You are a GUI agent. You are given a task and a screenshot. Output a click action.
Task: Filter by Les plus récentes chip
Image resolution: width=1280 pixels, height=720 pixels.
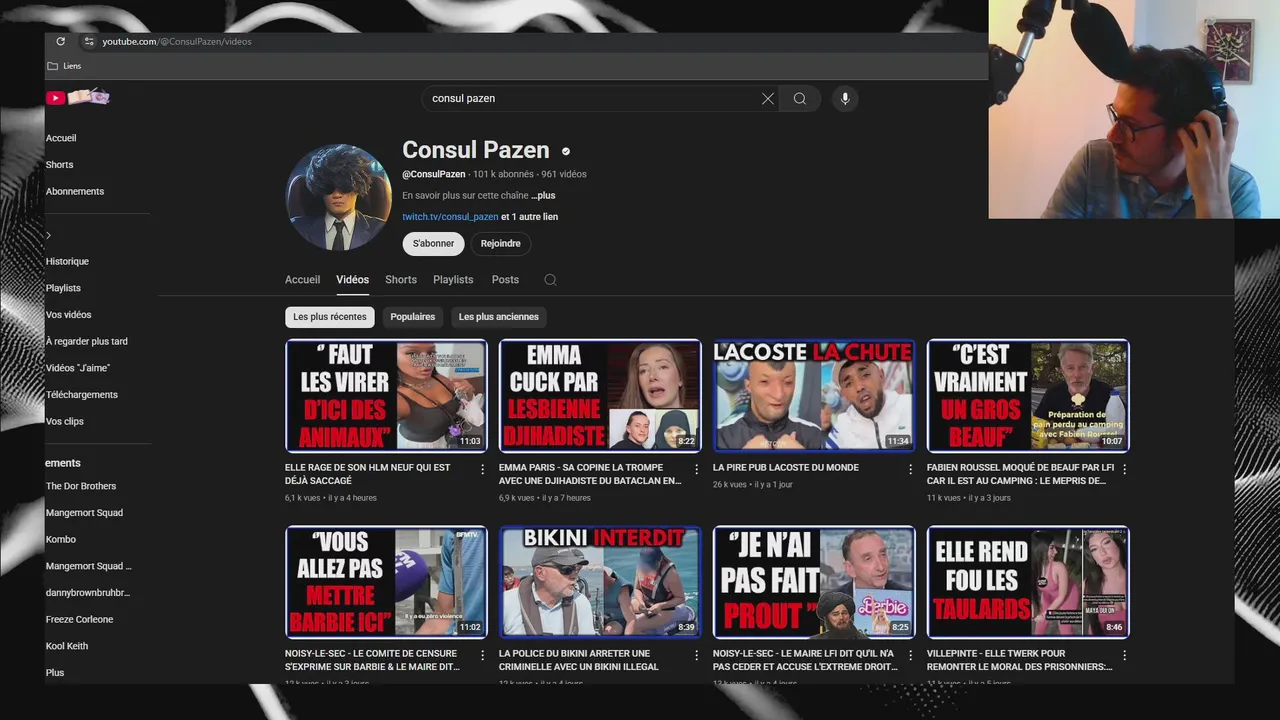pyautogui.click(x=330, y=317)
